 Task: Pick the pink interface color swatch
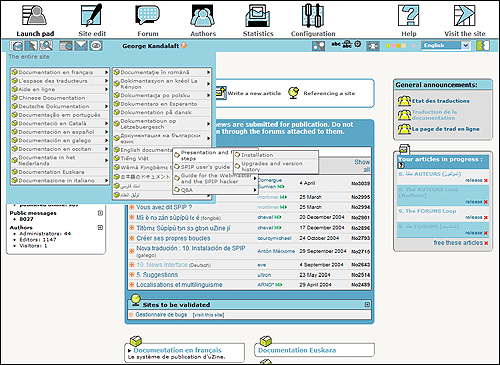(x=393, y=45)
